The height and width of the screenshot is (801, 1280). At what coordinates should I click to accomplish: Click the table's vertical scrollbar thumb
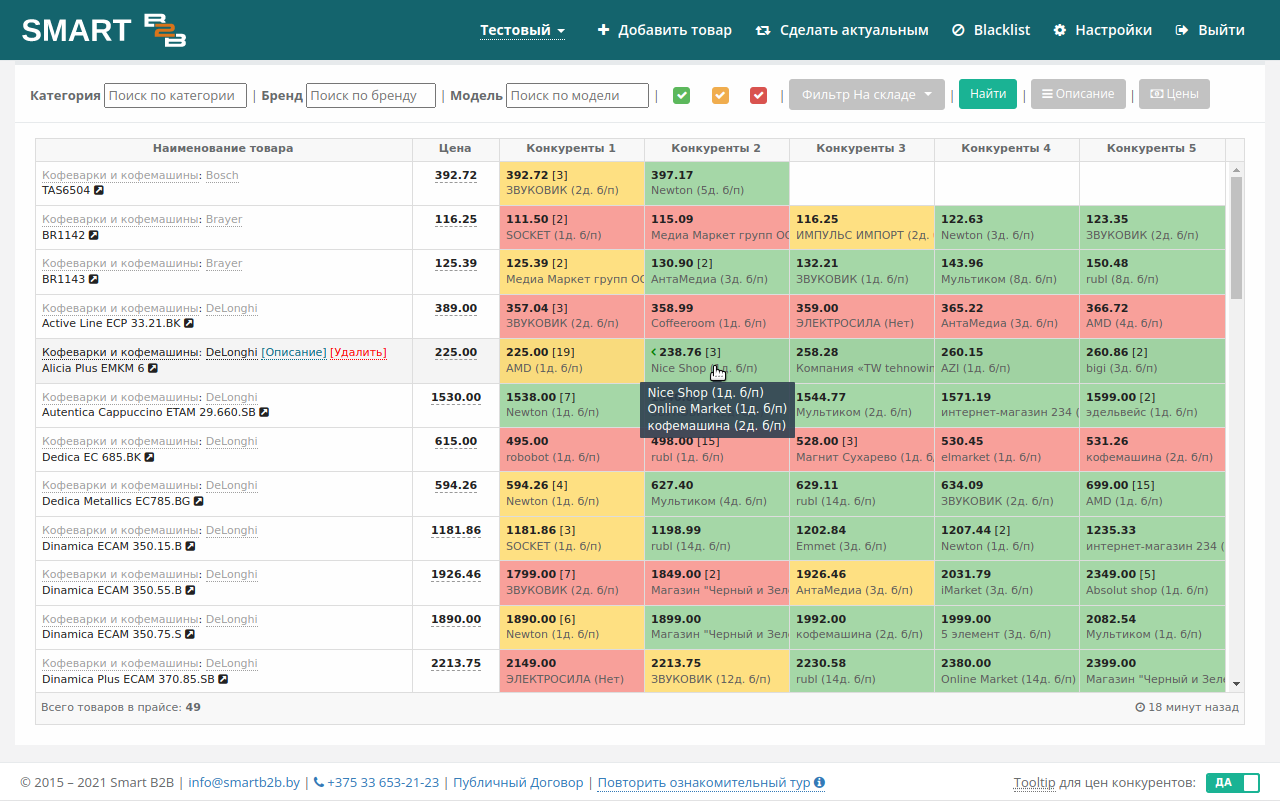point(1236,238)
